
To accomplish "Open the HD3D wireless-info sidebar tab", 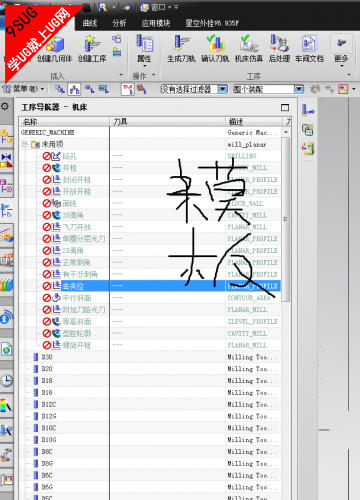I will click(x=6, y=317).
